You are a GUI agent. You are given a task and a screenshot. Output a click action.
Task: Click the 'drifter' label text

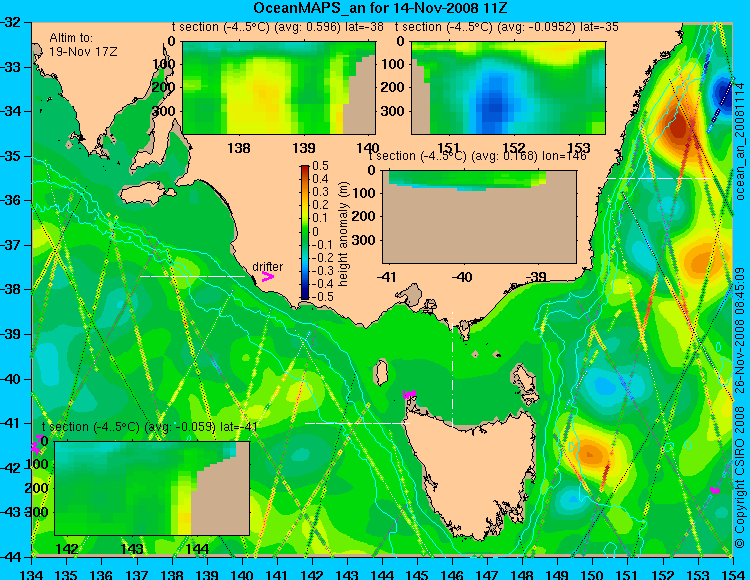point(267,267)
